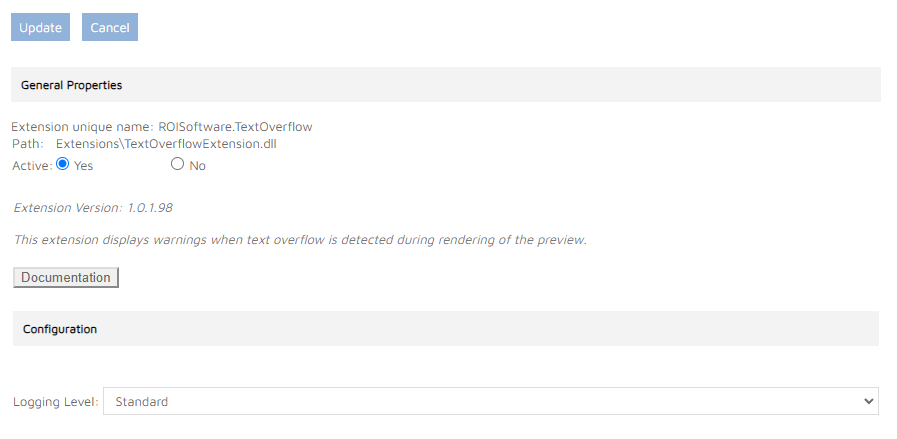Click the "Logging Level:" label

[x=56, y=402]
